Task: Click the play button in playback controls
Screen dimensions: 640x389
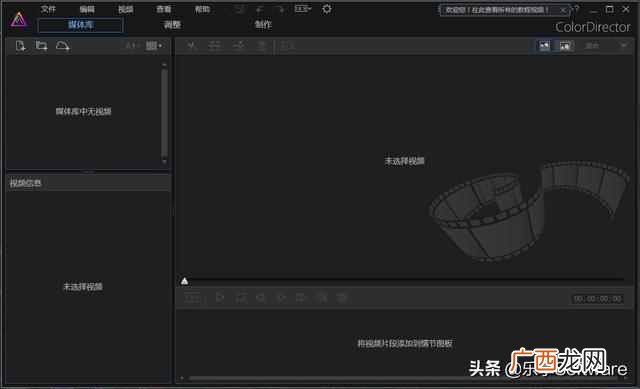Action: point(220,298)
